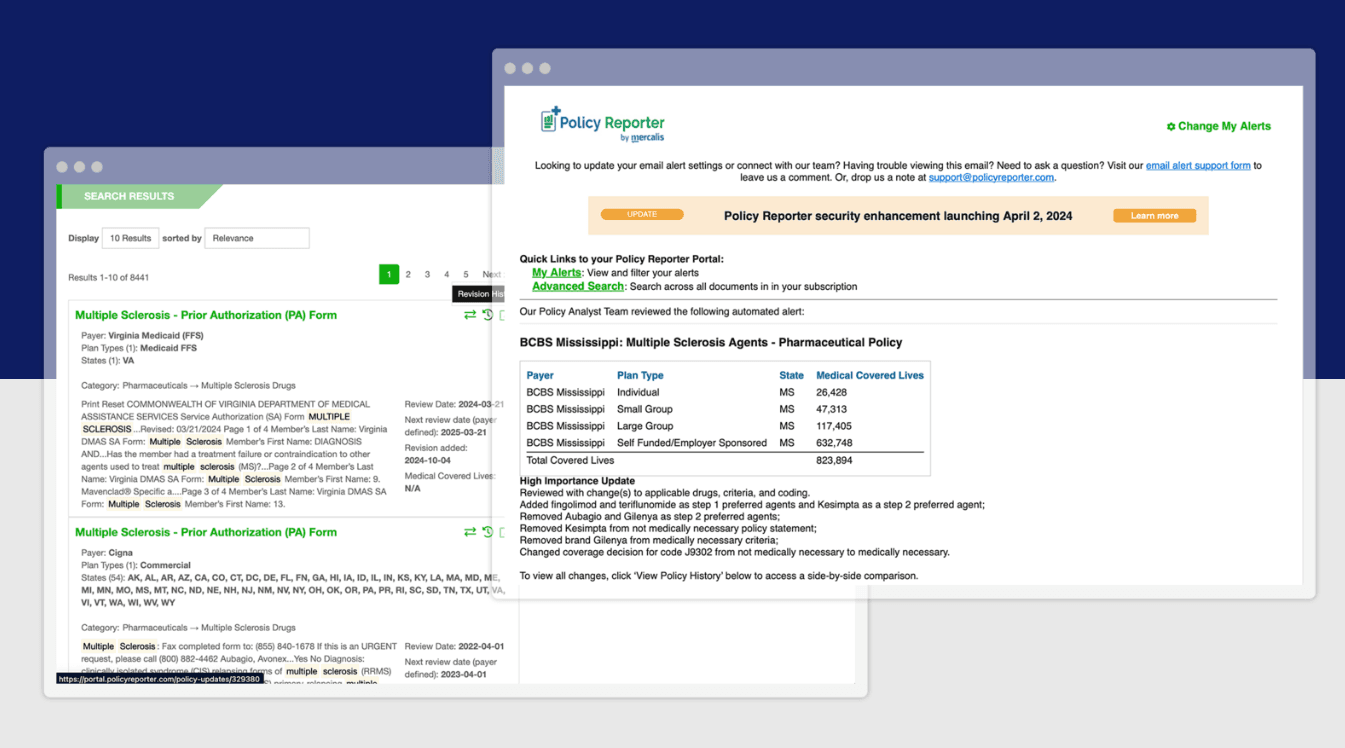The width and height of the screenshot is (1345, 748).
Task: Click the State column header
Action: (x=792, y=375)
